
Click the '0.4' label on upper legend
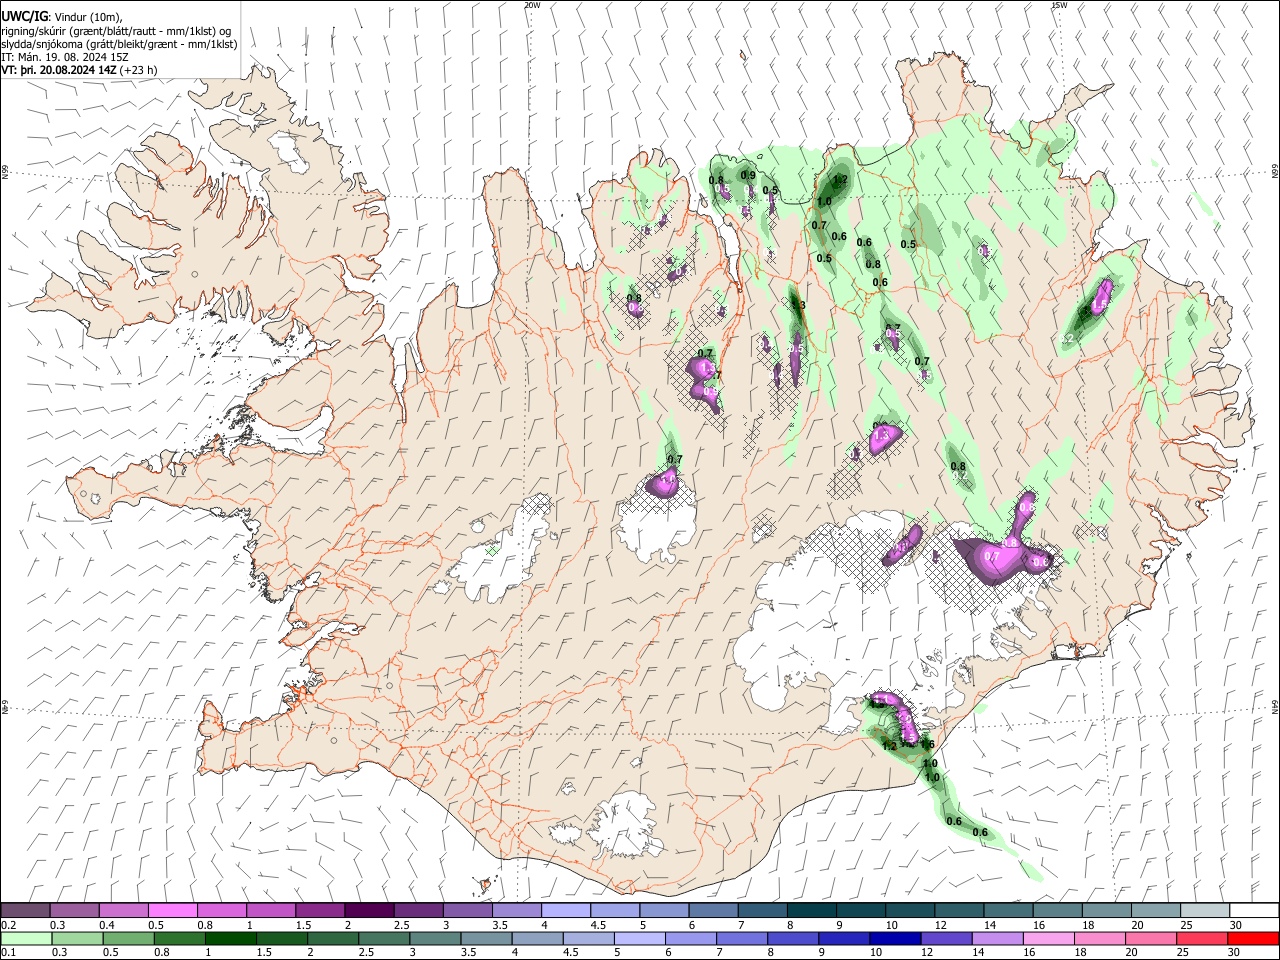pos(107,925)
